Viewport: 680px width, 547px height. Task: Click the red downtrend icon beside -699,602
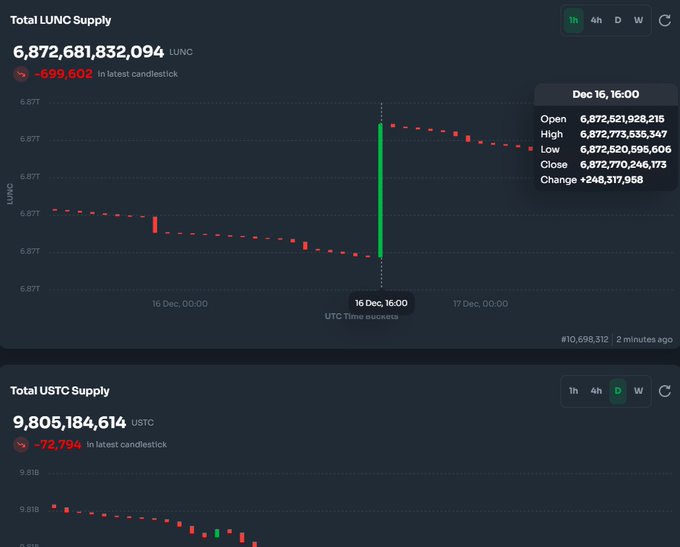(21, 74)
